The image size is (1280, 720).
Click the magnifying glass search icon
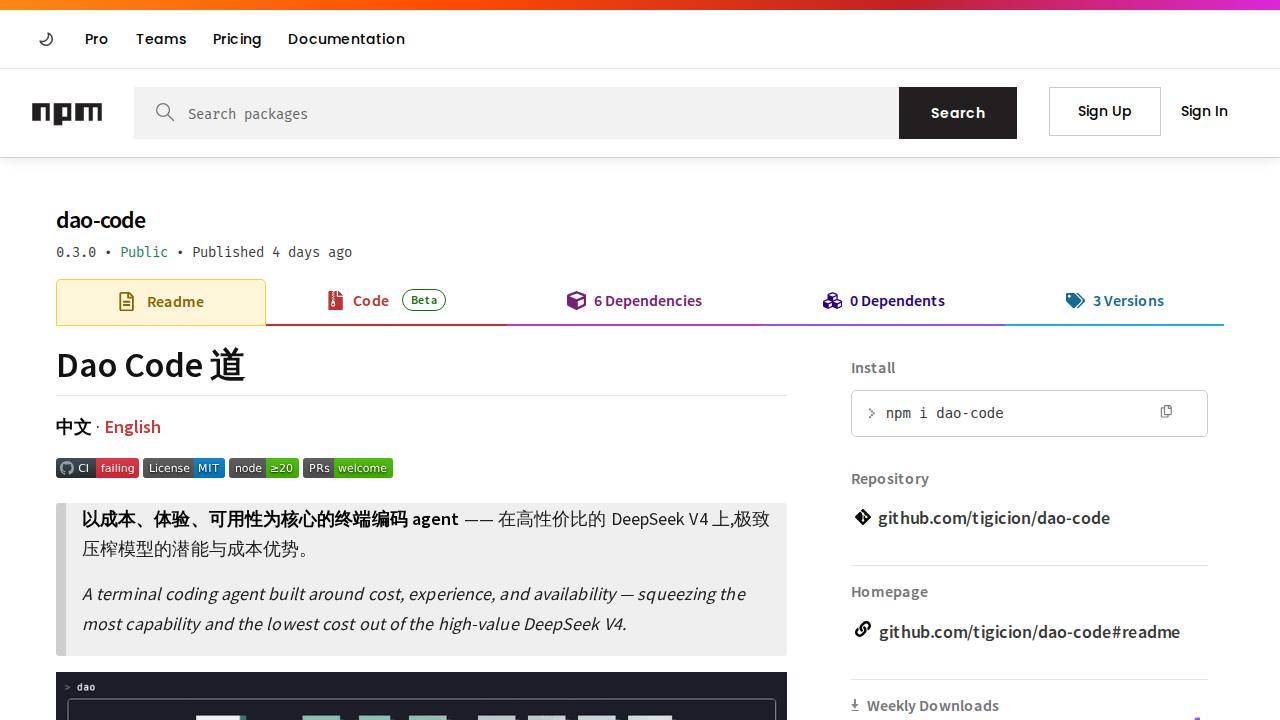tap(165, 112)
